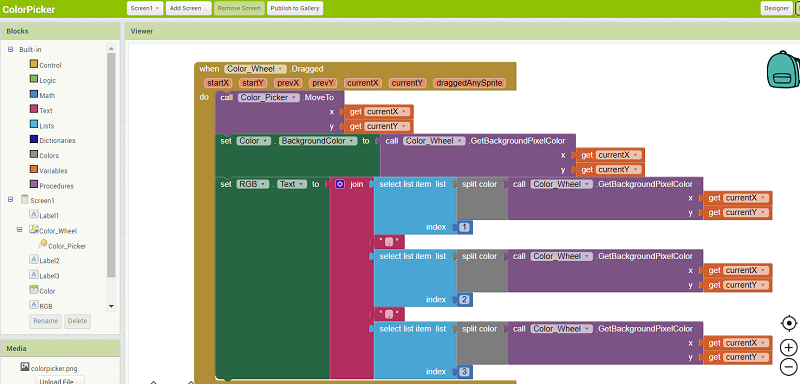Screen dimensions: 800x384
Task: Click the Upload File button
Action: [60, 380]
